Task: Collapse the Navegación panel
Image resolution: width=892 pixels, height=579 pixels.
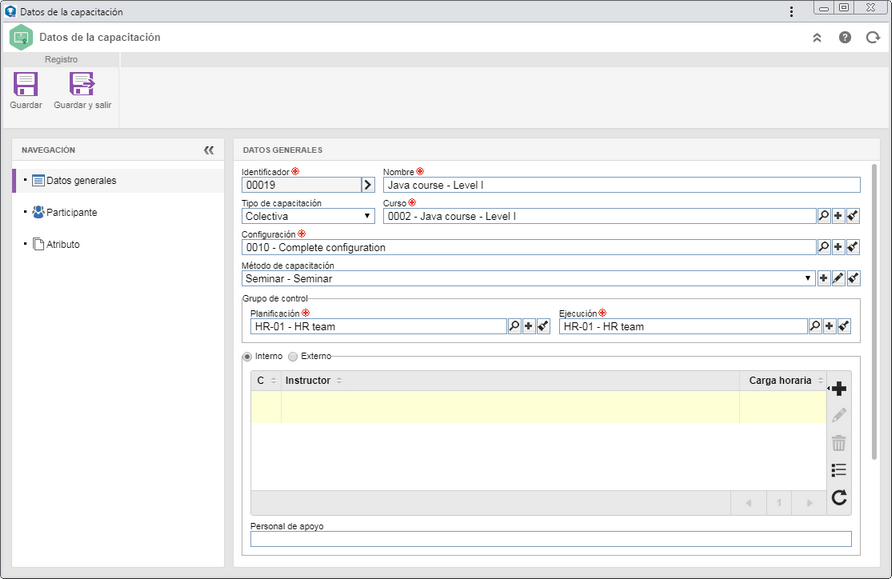Action: pyautogui.click(x=209, y=150)
